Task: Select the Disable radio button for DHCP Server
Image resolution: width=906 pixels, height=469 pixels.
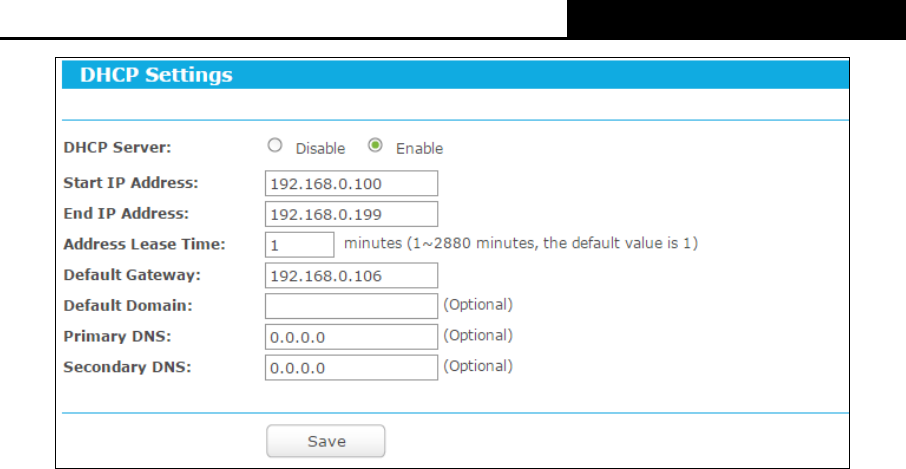Action: click(x=275, y=146)
